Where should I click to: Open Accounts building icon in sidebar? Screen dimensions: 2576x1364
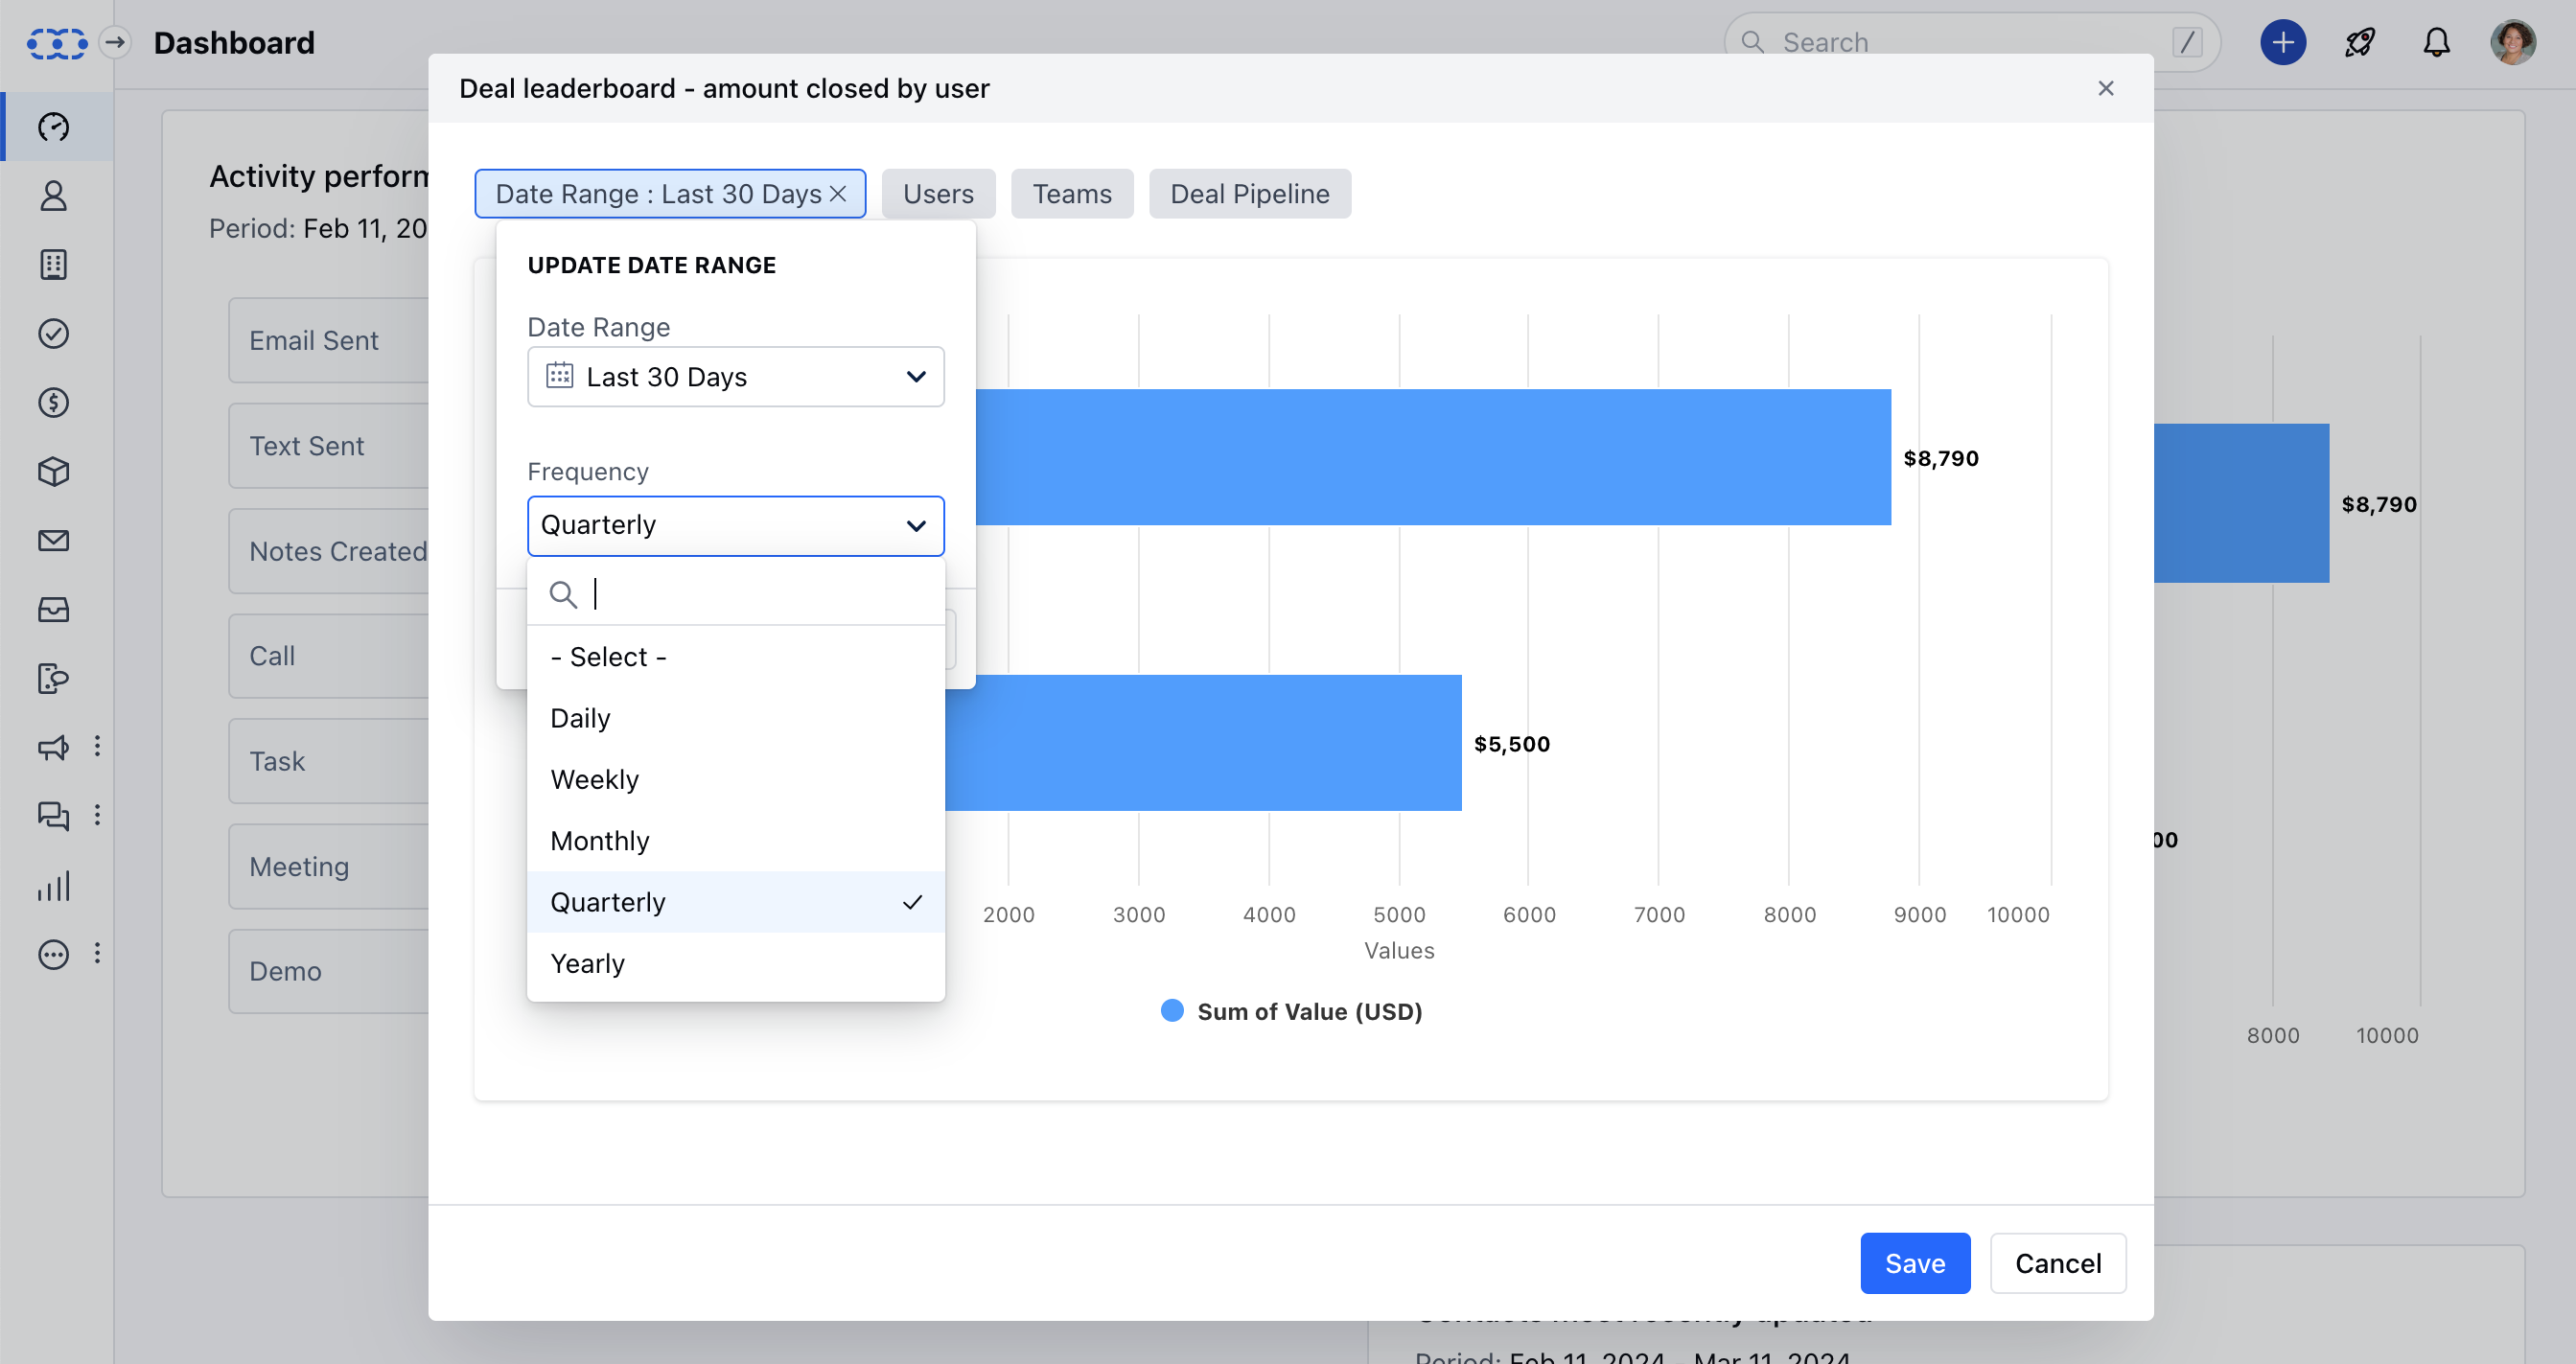click(53, 265)
